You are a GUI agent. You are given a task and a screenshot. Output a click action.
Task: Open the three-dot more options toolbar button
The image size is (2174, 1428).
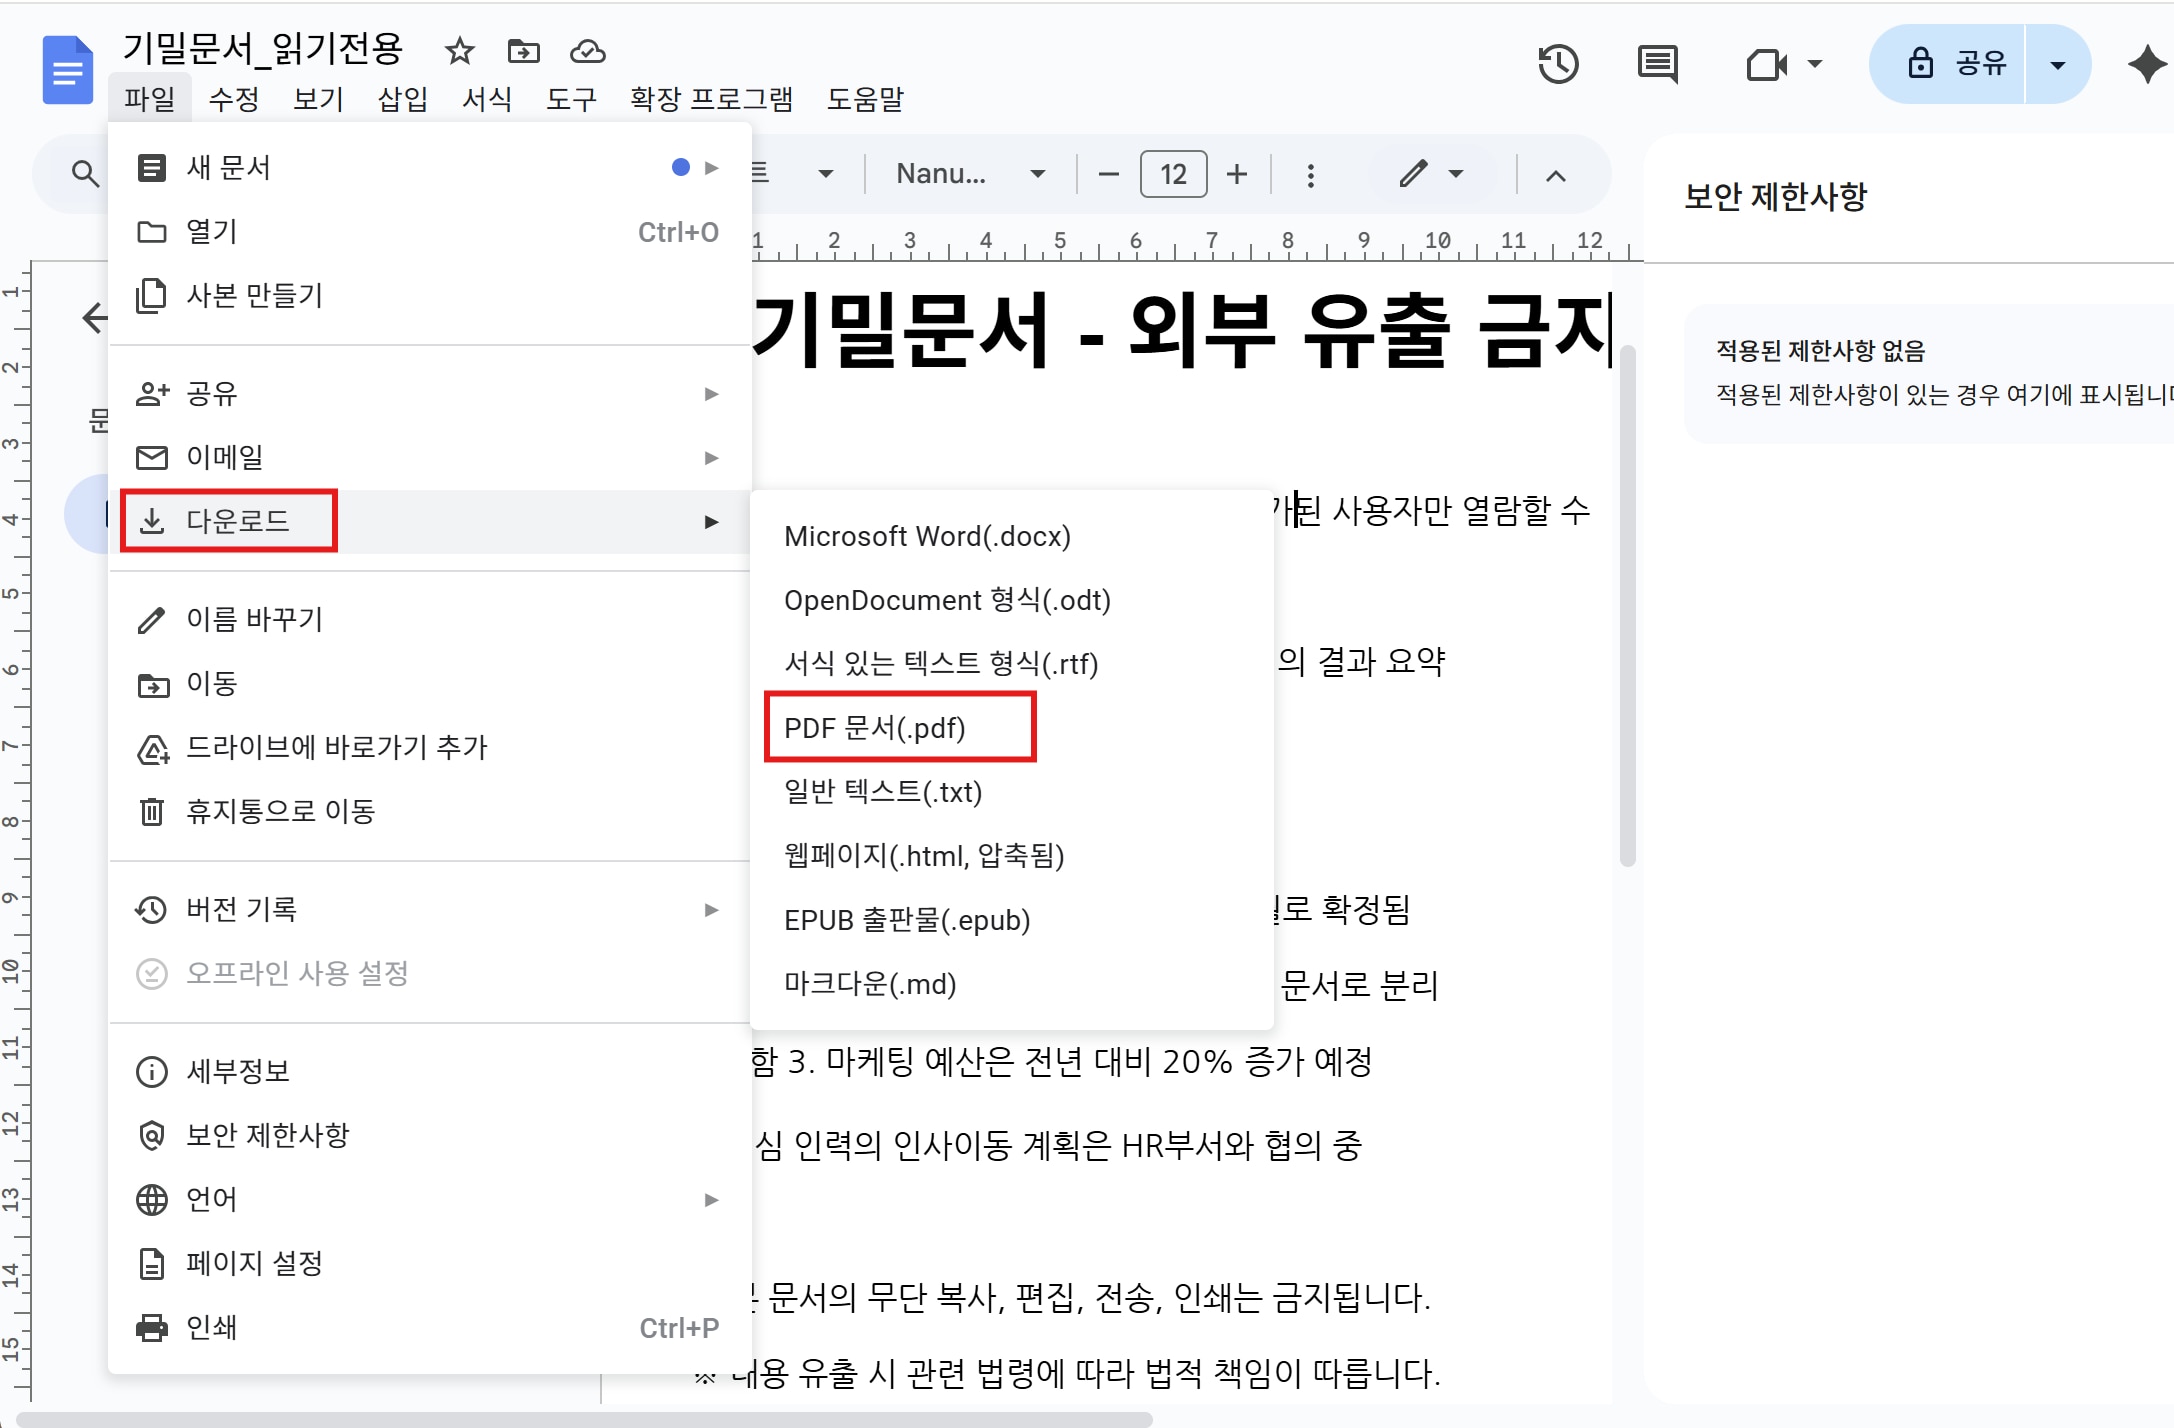click(1310, 175)
